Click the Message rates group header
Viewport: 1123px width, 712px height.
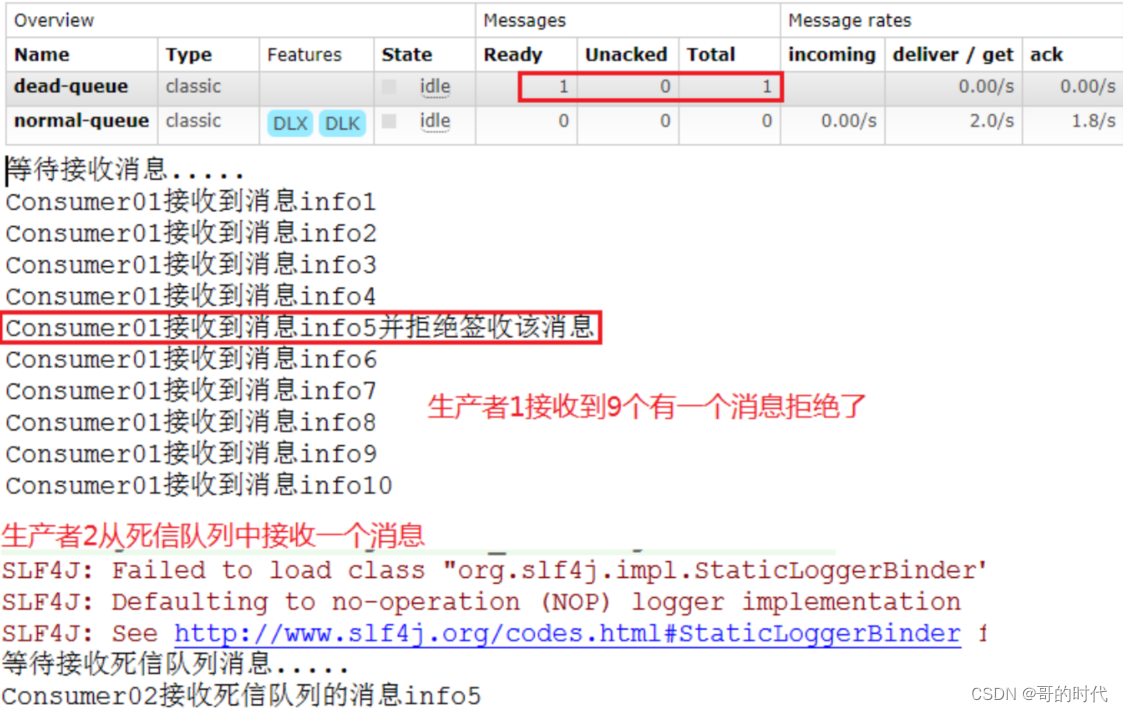(x=849, y=20)
